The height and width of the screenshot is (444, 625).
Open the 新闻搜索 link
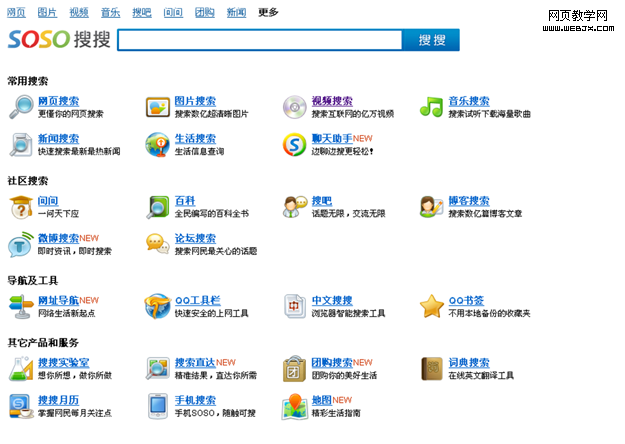pos(58,139)
